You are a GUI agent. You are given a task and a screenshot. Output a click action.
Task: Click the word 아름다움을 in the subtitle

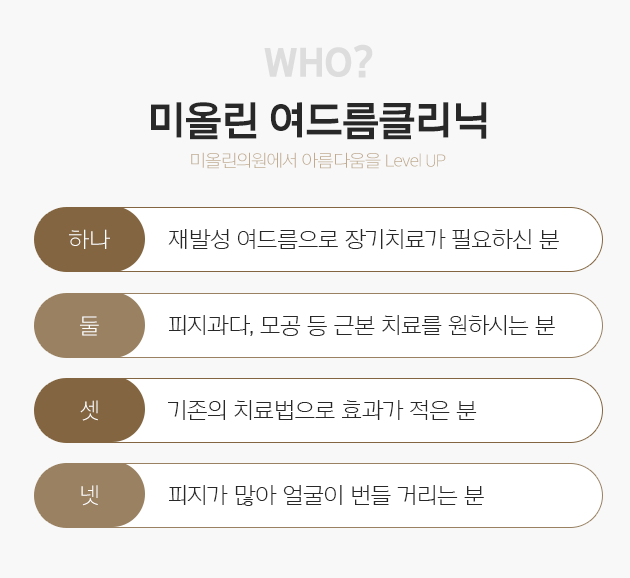click(x=339, y=160)
